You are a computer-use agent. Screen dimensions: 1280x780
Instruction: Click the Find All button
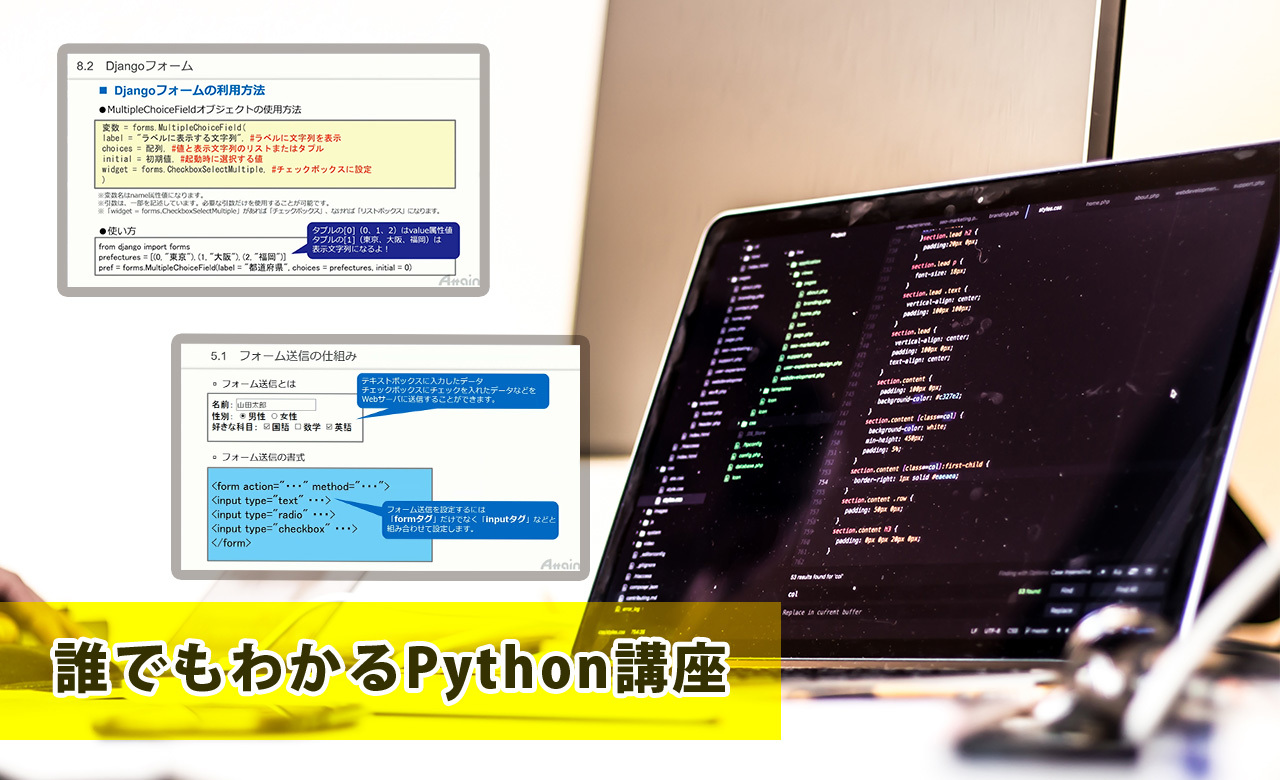pyautogui.click(x=1126, y=590)
